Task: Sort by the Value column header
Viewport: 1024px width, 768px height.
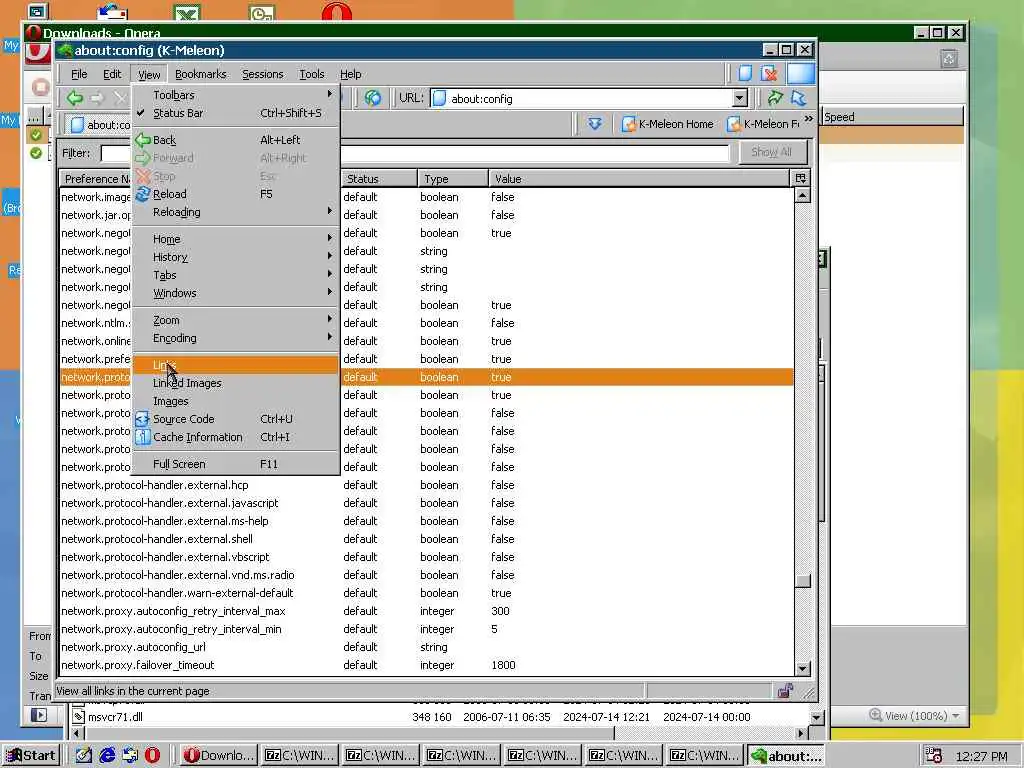Action: [639, 178]
